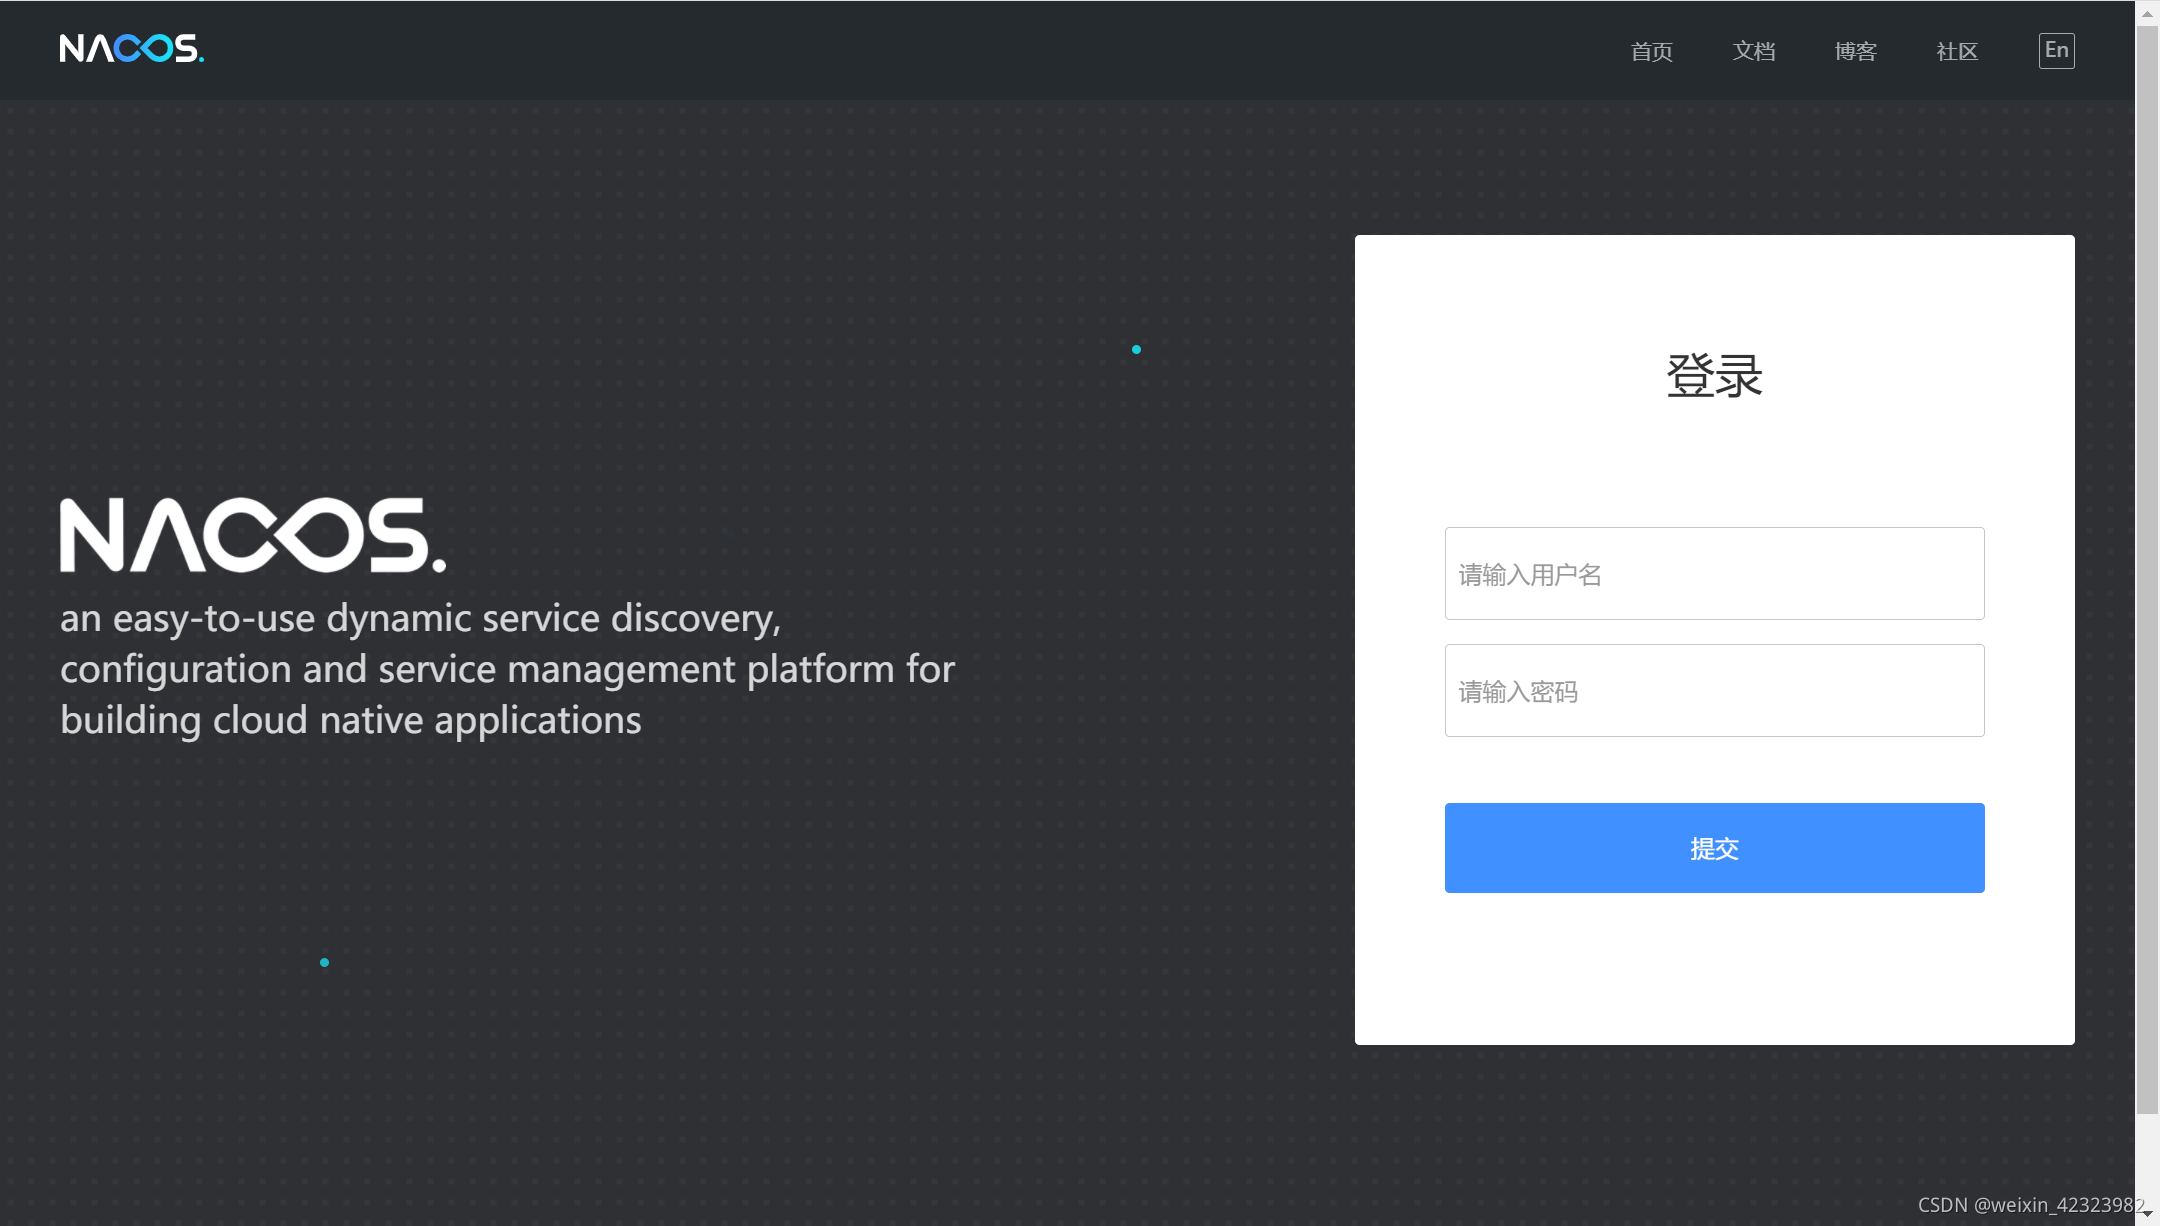Switch language with the En toggle
Image resolution: width=2160 pixels, height=1226 pixels.
click(2056, 51)
